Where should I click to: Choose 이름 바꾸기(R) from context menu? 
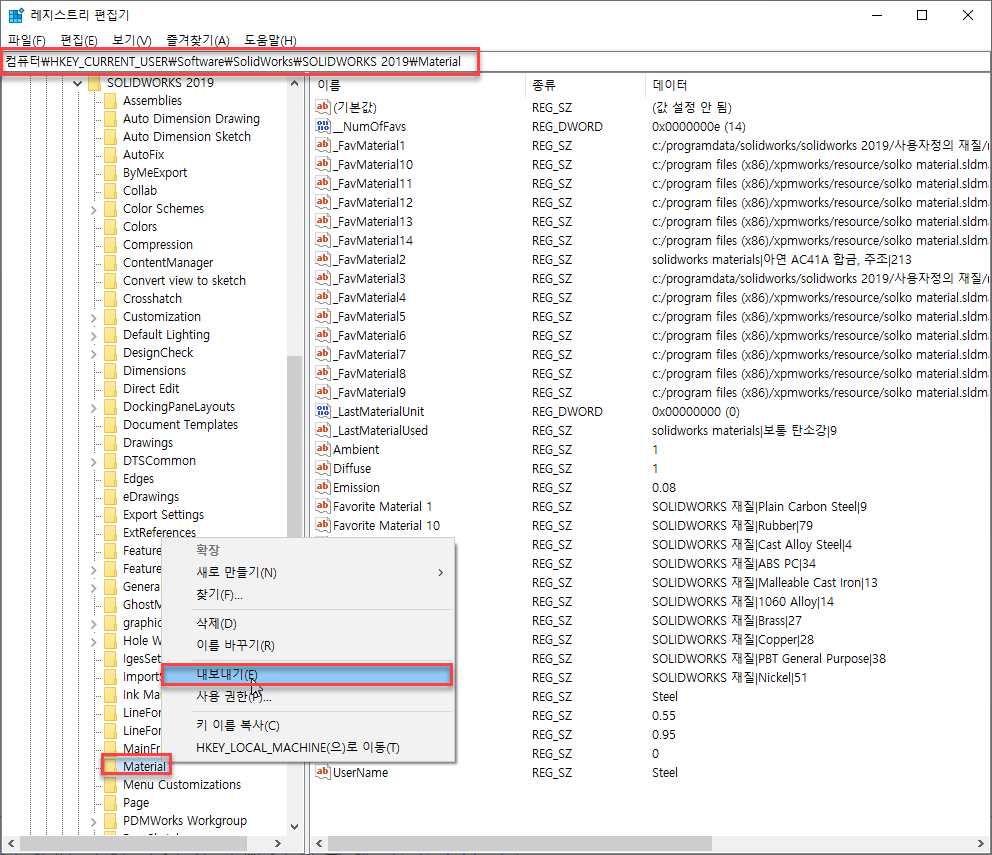click(307, 646)
